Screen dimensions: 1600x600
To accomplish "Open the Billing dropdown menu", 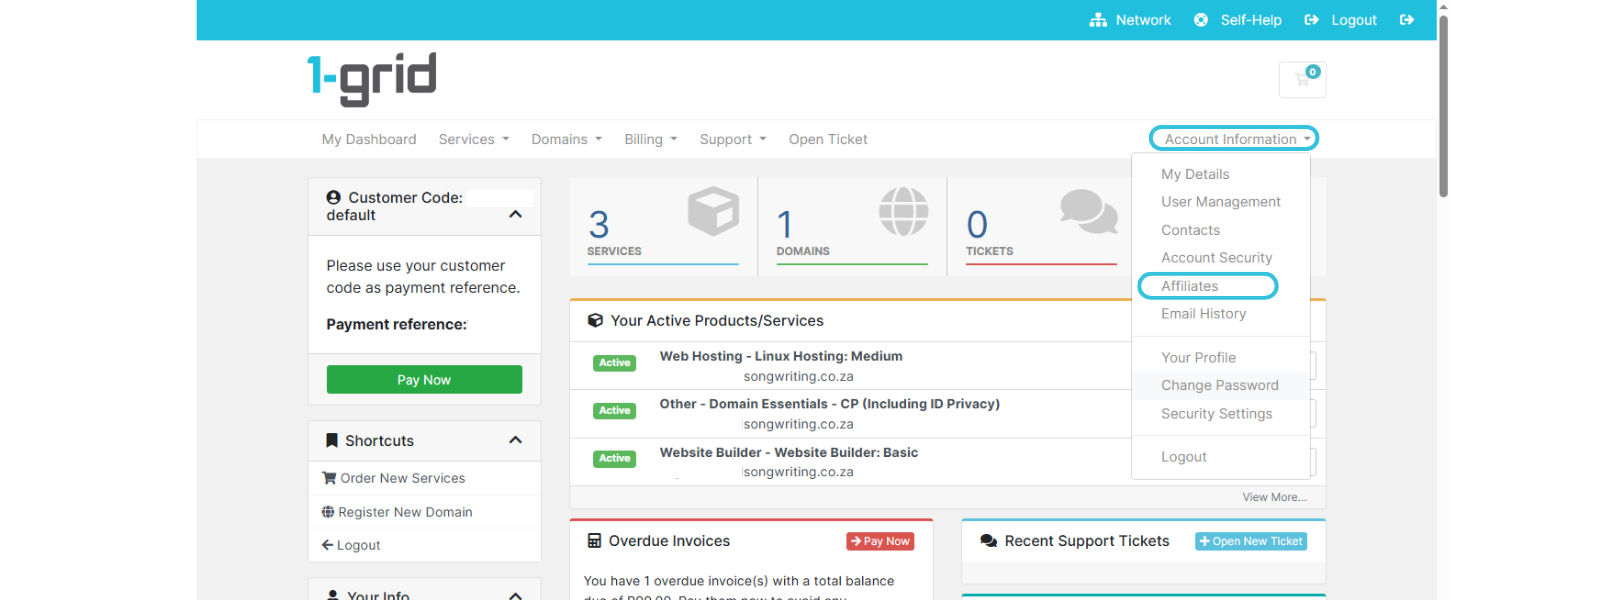I will 651,140.
